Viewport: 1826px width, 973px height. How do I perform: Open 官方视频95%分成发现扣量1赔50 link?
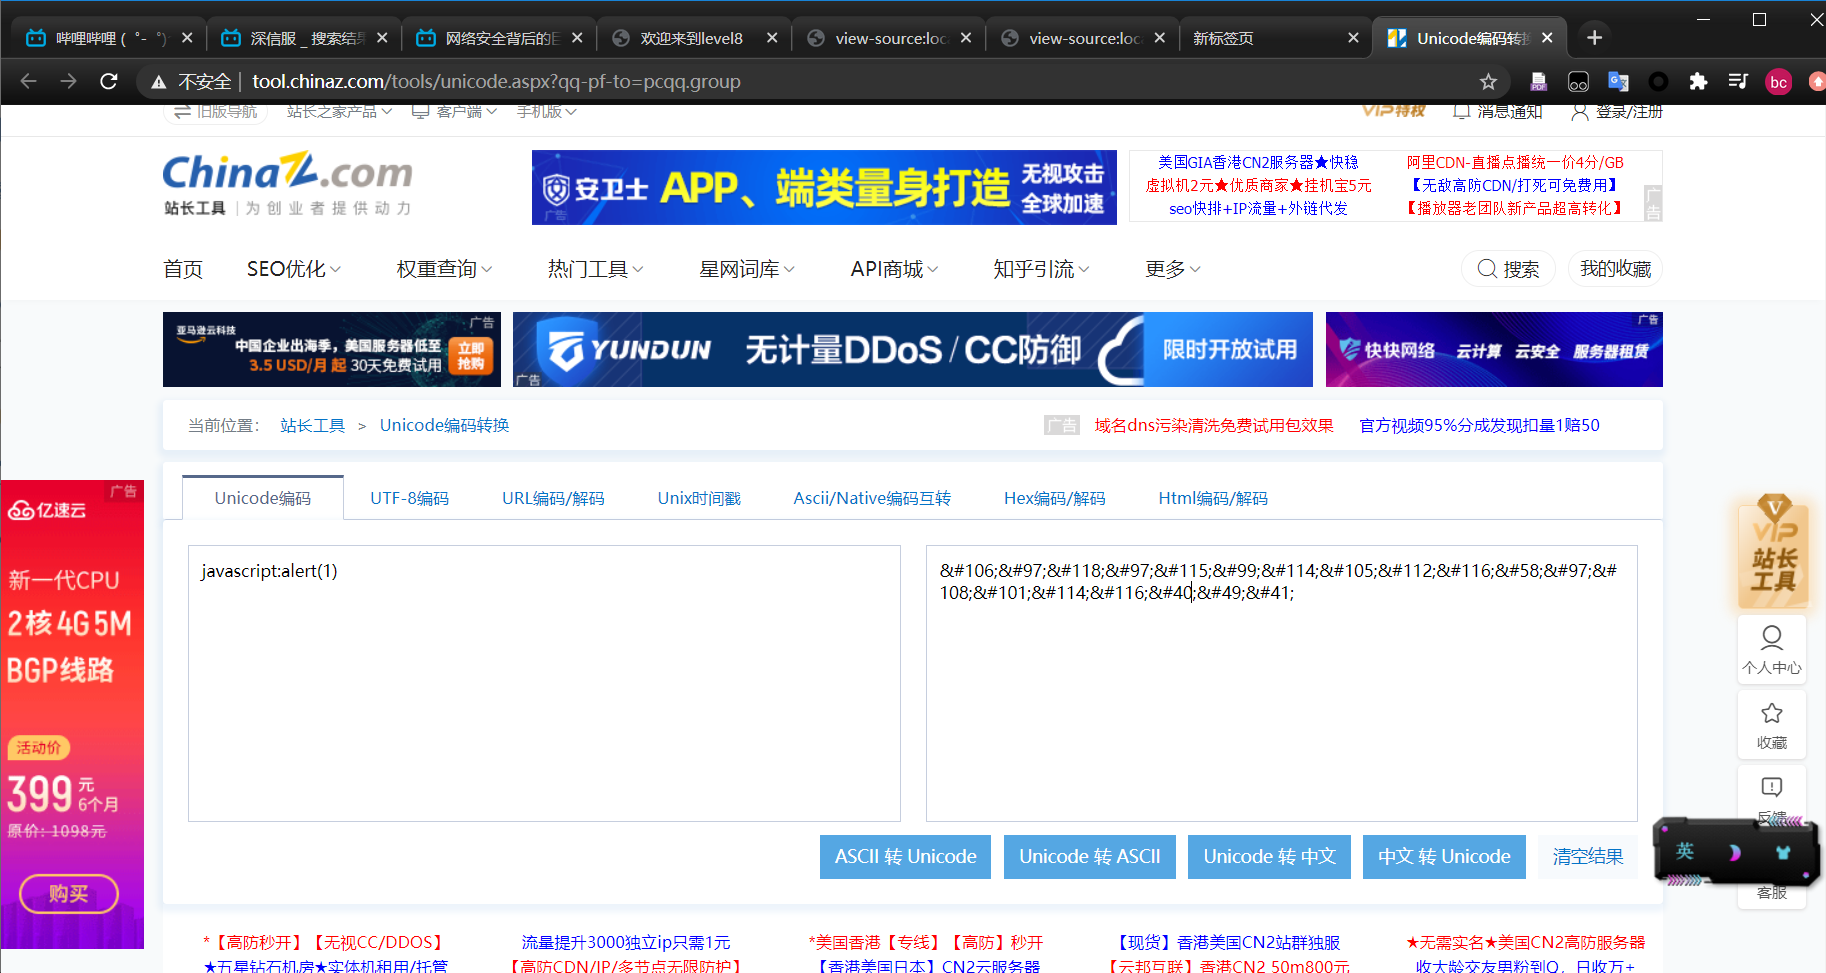pos(1479,426)
